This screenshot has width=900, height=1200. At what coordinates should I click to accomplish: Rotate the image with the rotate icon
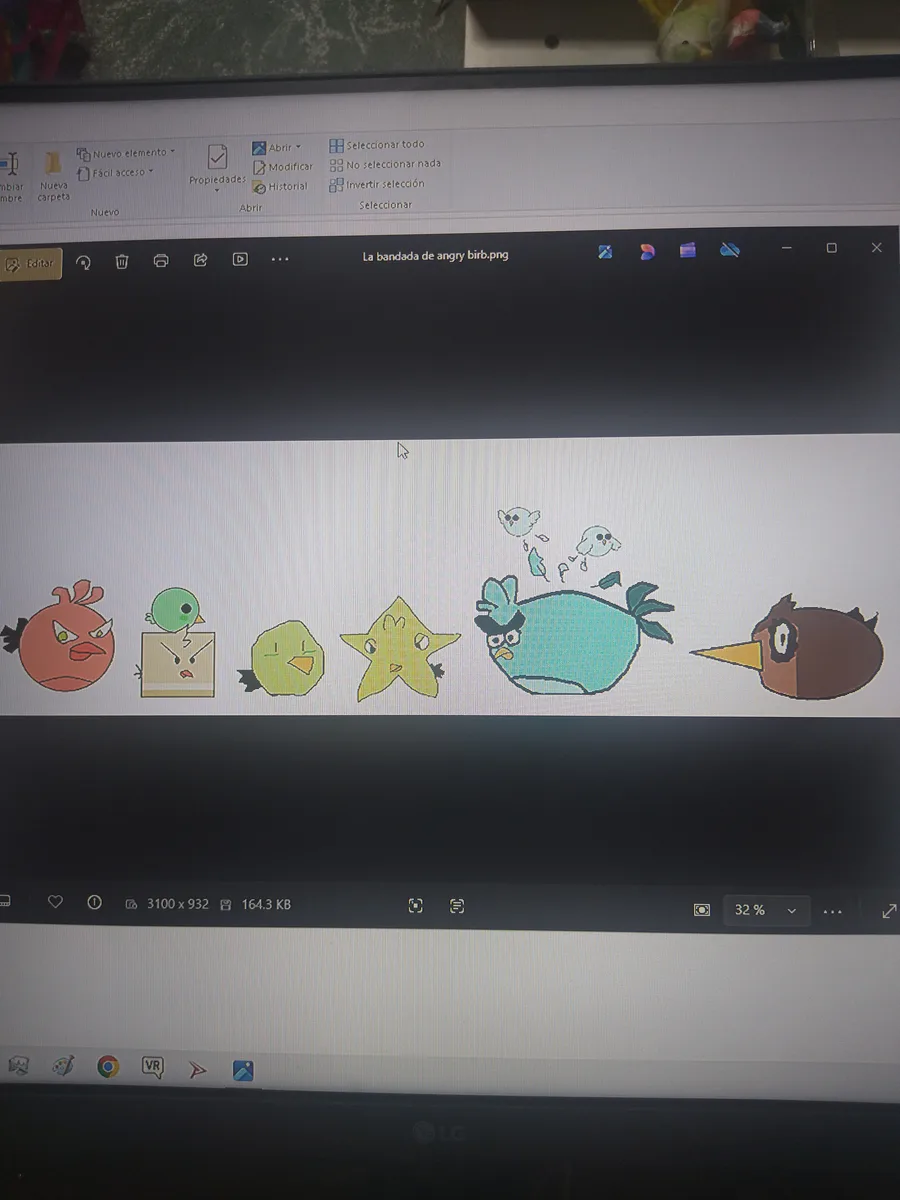point(84,261)
